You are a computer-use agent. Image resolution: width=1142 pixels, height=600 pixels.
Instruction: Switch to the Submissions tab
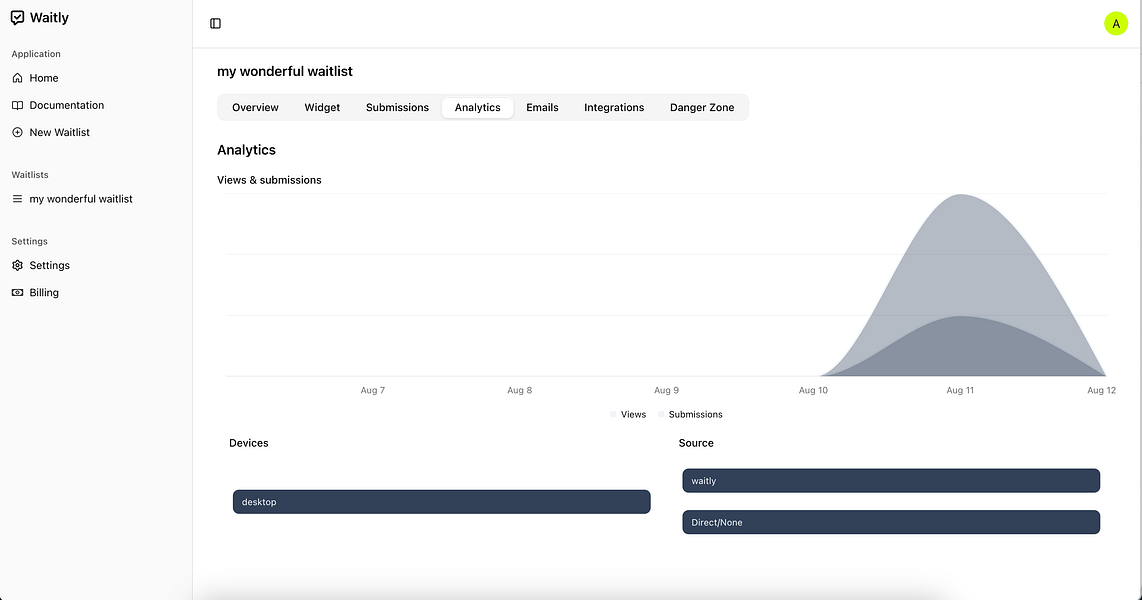(x=397, y=108)
